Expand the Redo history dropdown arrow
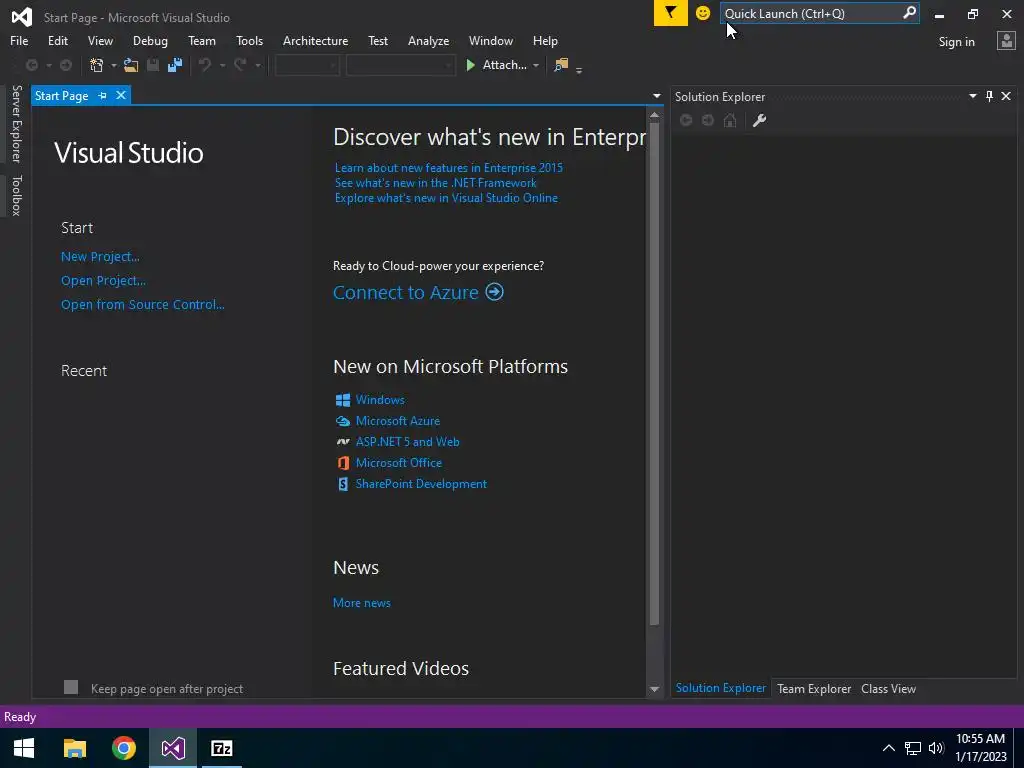 coord(258,65)
